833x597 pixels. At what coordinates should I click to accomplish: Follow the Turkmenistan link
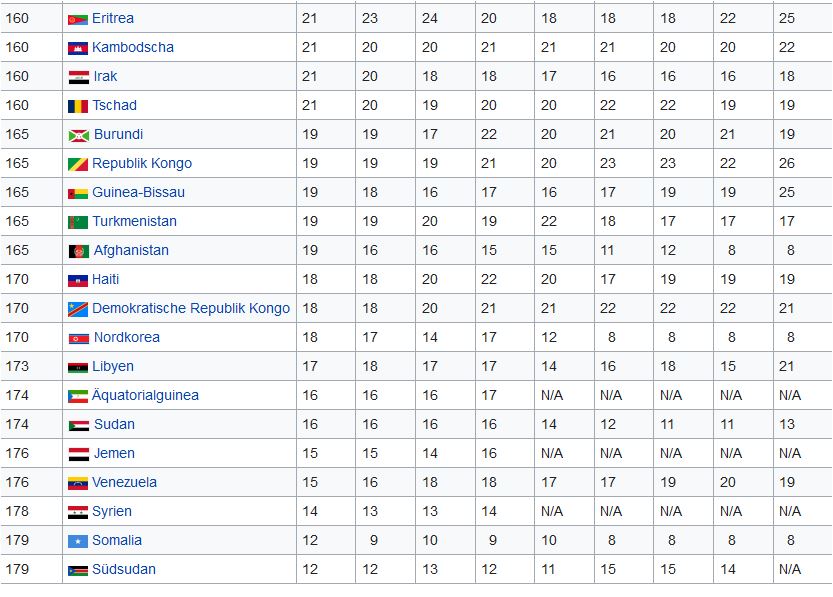(135, 221)
